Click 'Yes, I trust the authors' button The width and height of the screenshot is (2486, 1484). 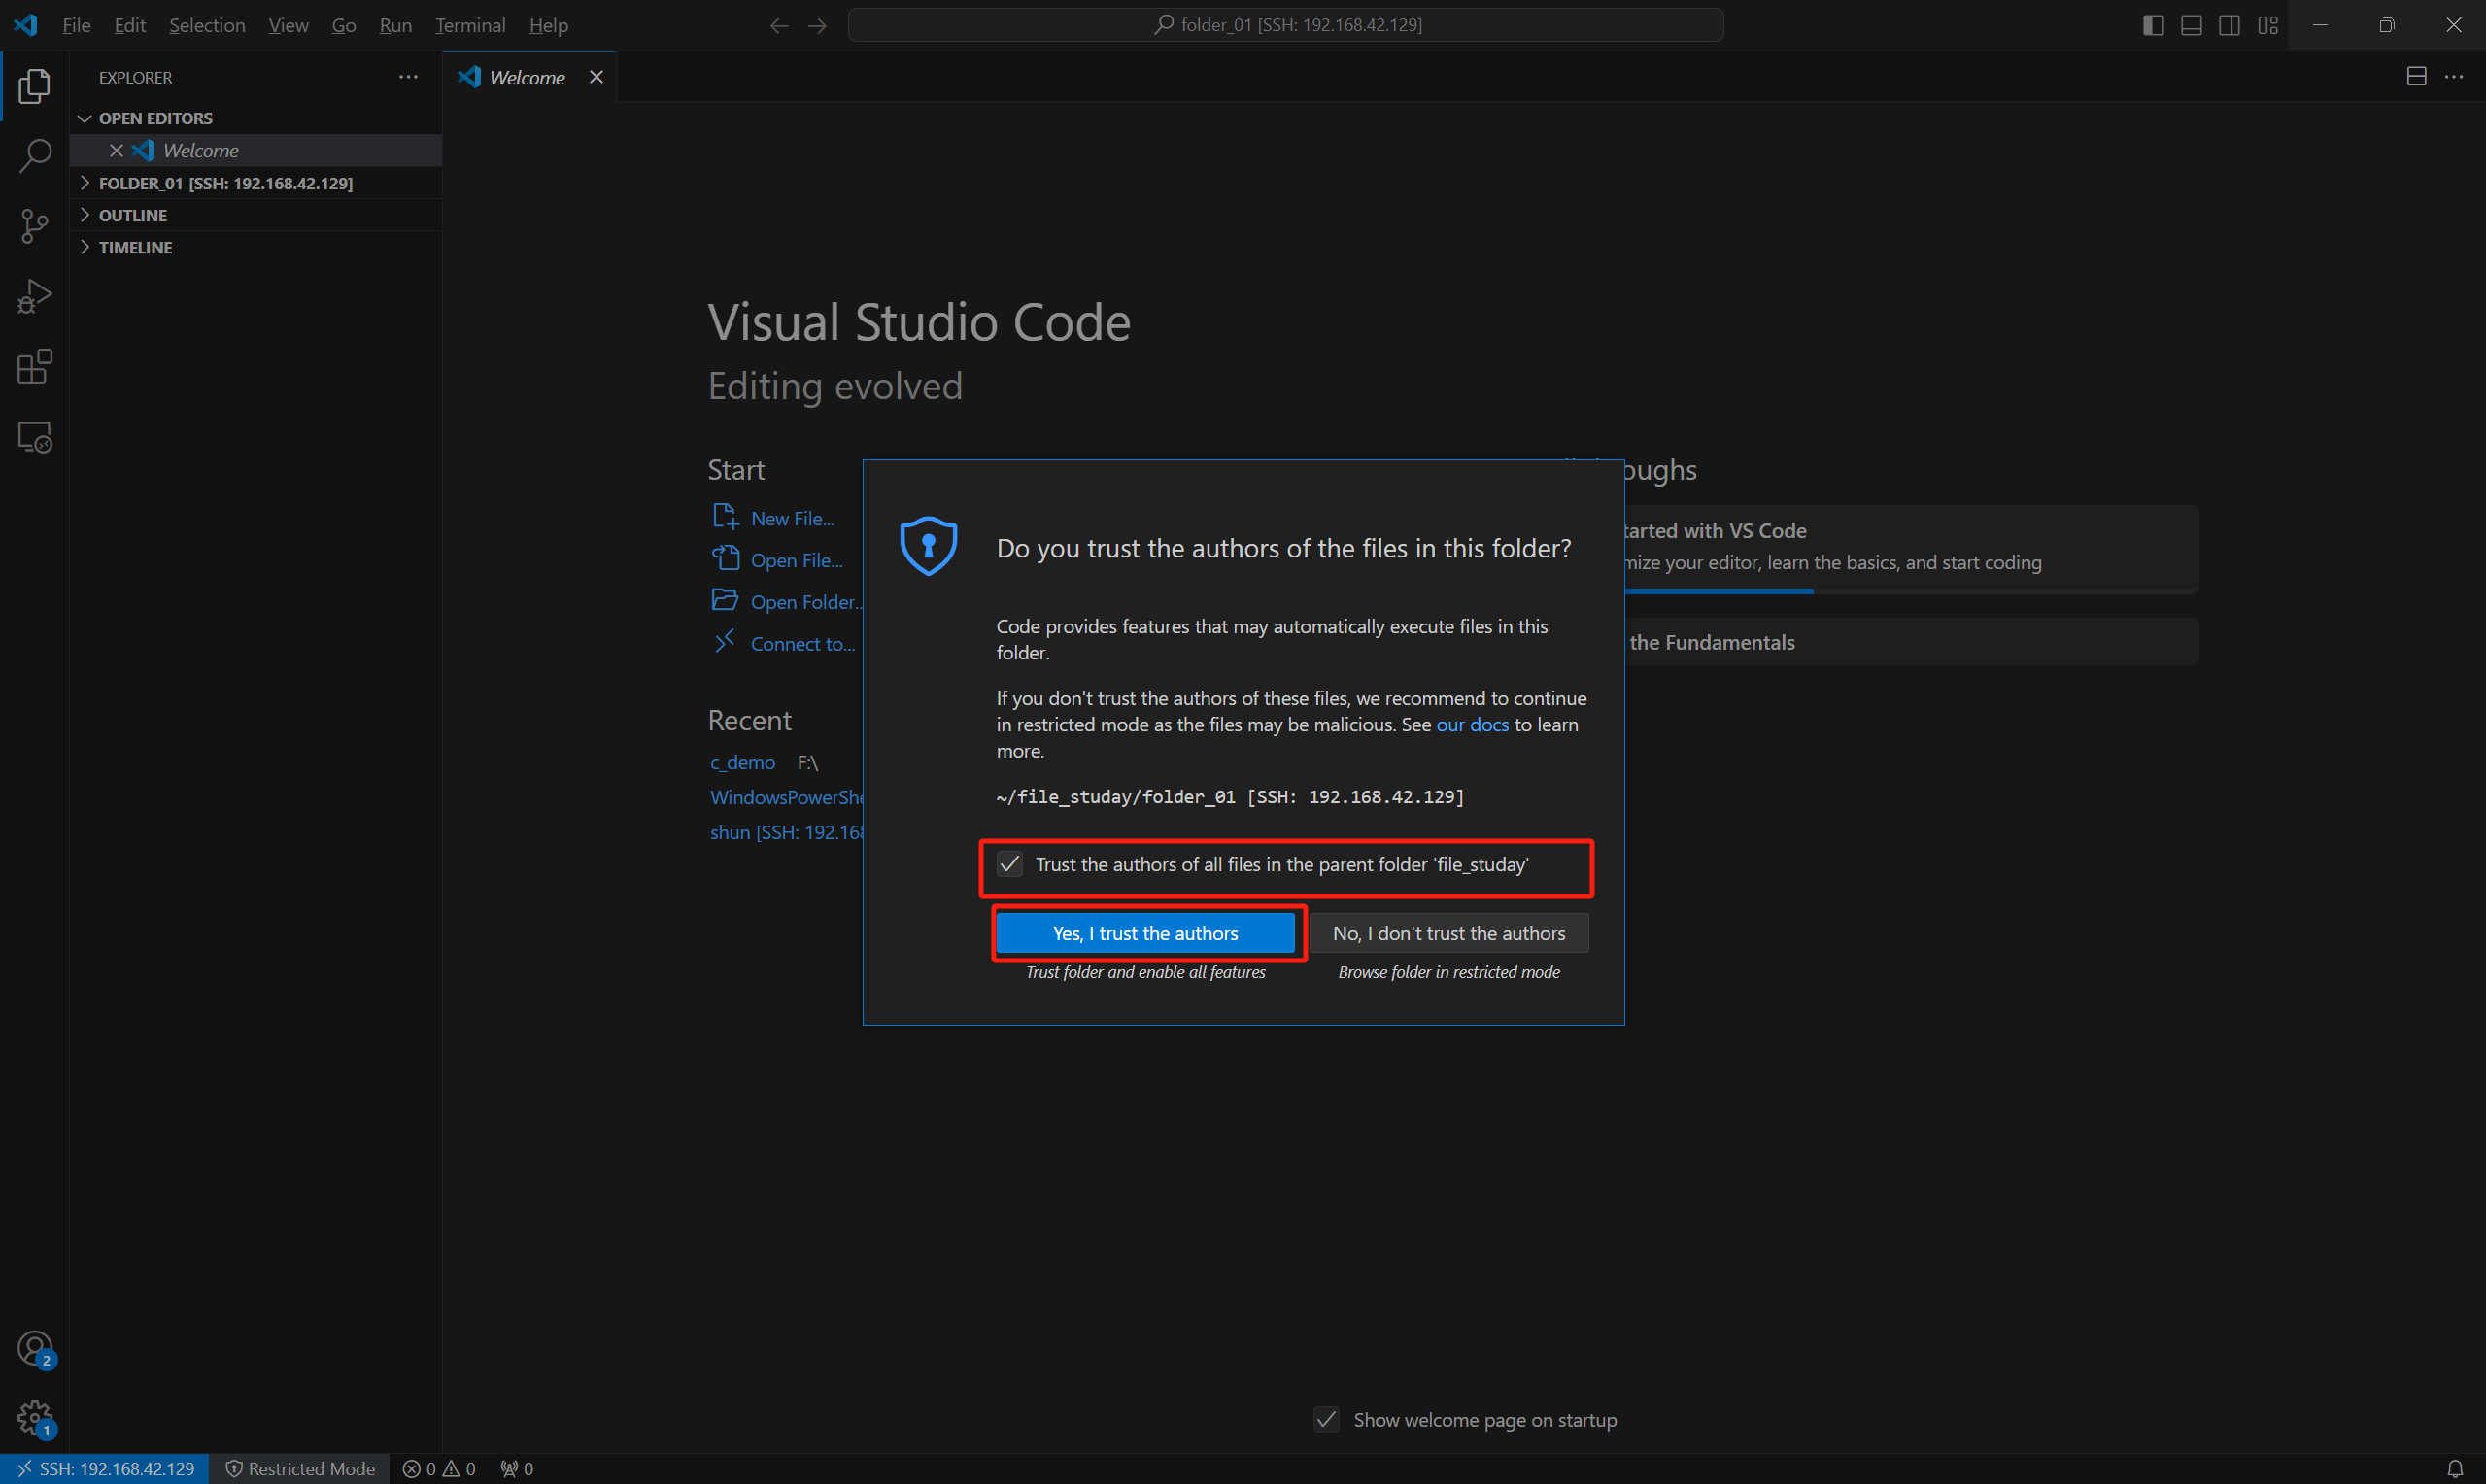[1143, 931]
